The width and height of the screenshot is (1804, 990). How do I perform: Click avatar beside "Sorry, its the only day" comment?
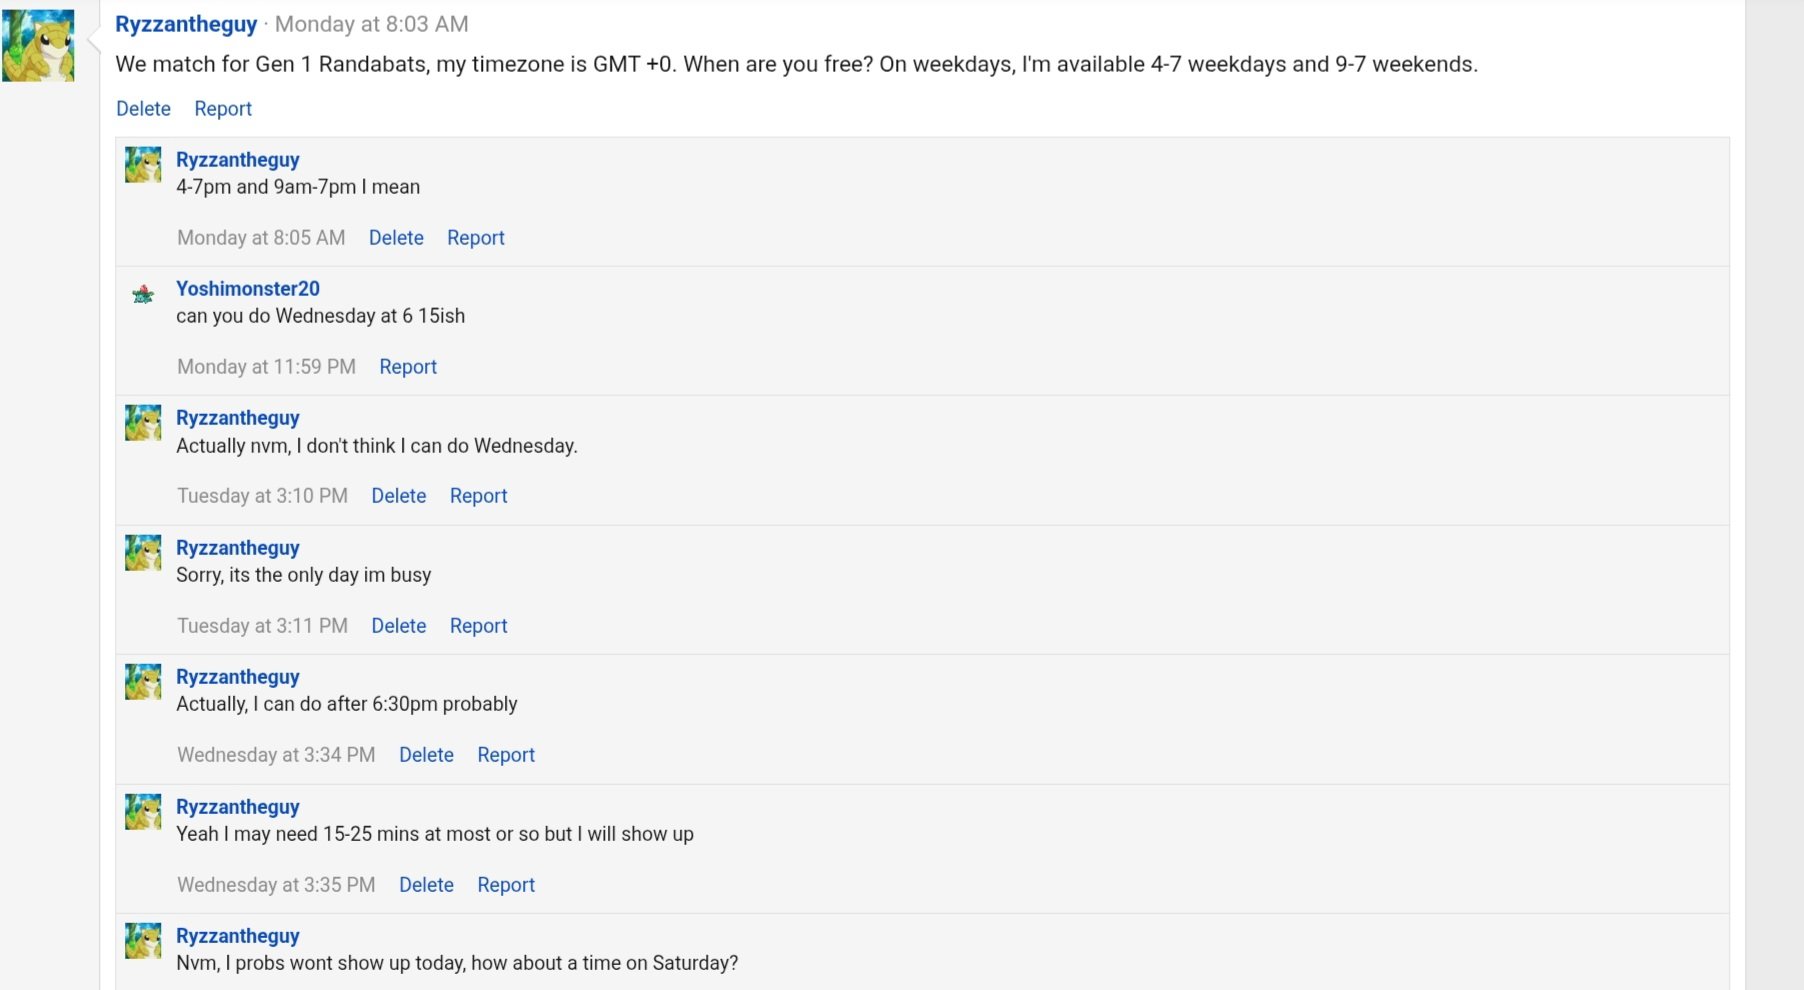point(143,553)
